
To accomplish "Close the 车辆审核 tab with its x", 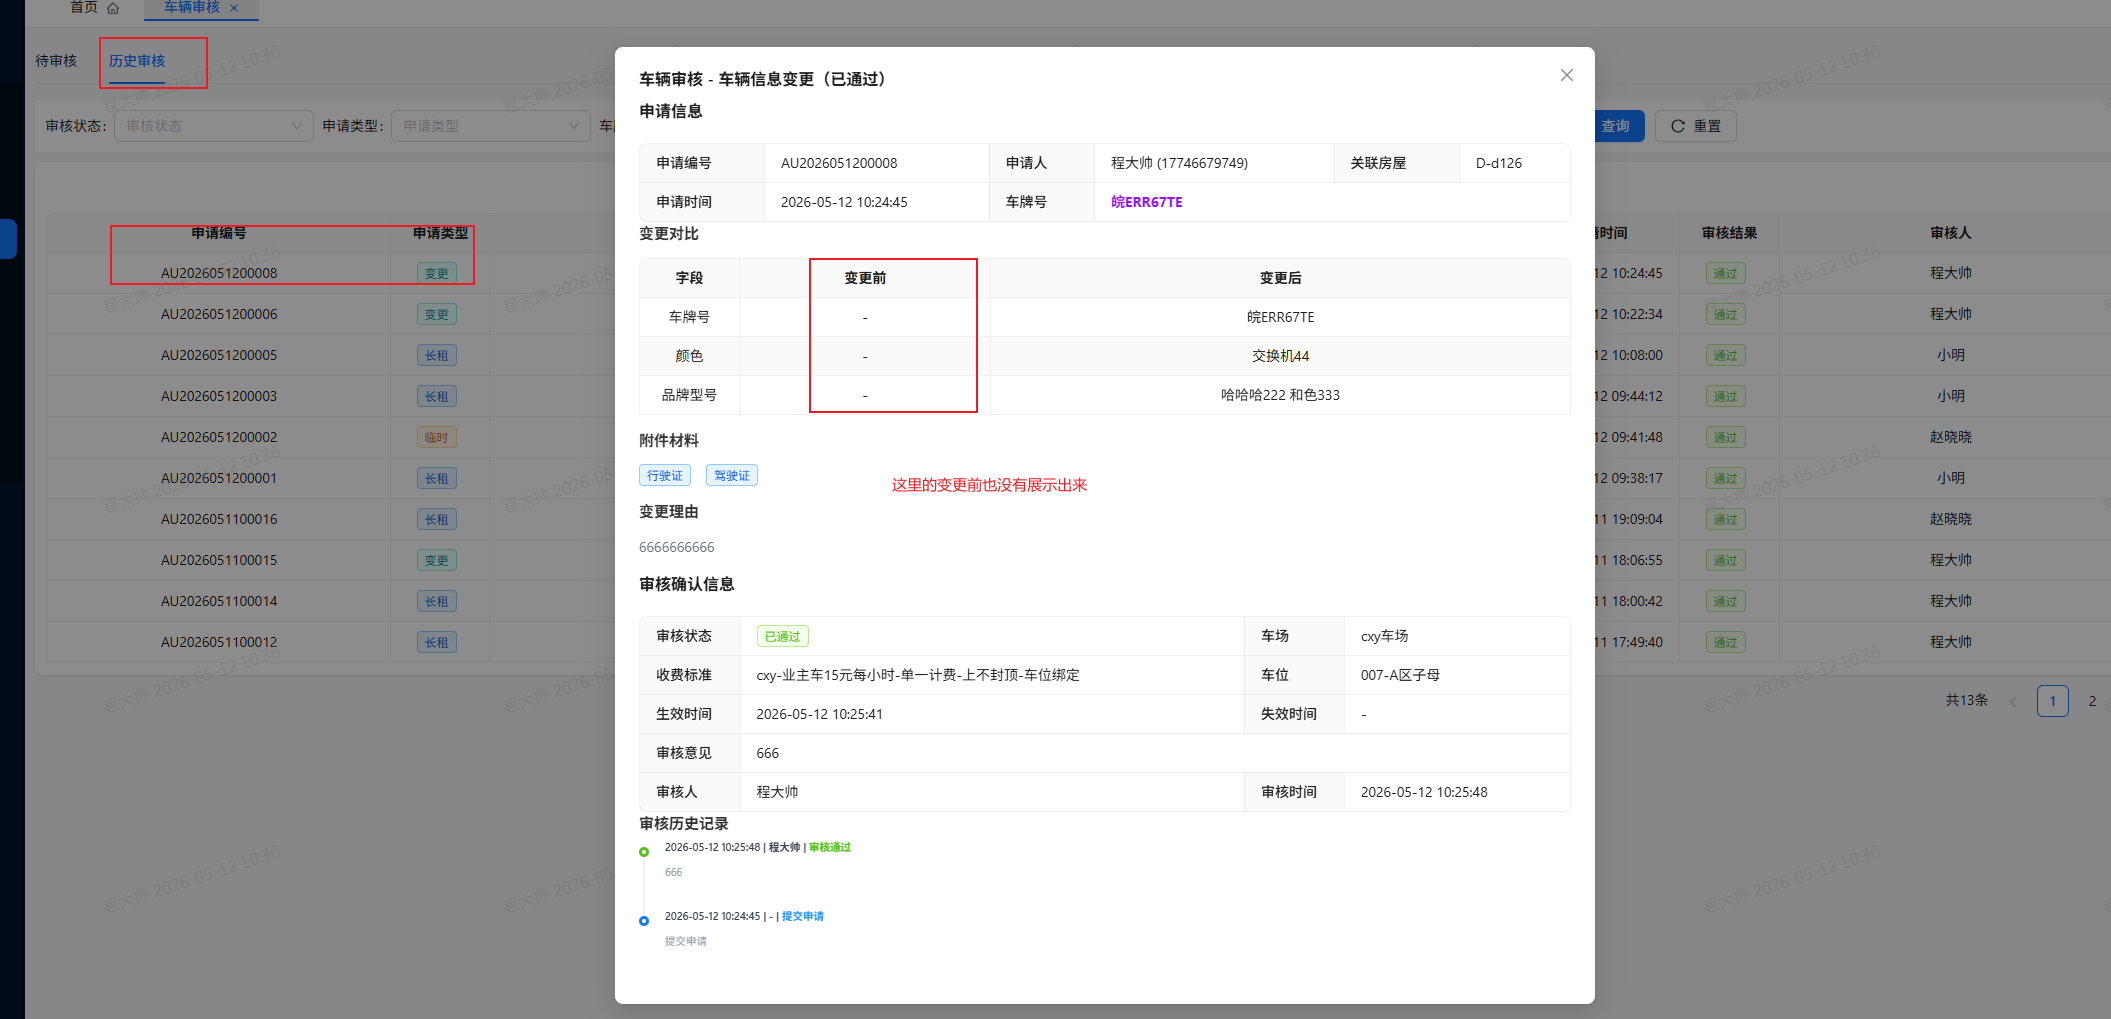I will coord(234,8).
